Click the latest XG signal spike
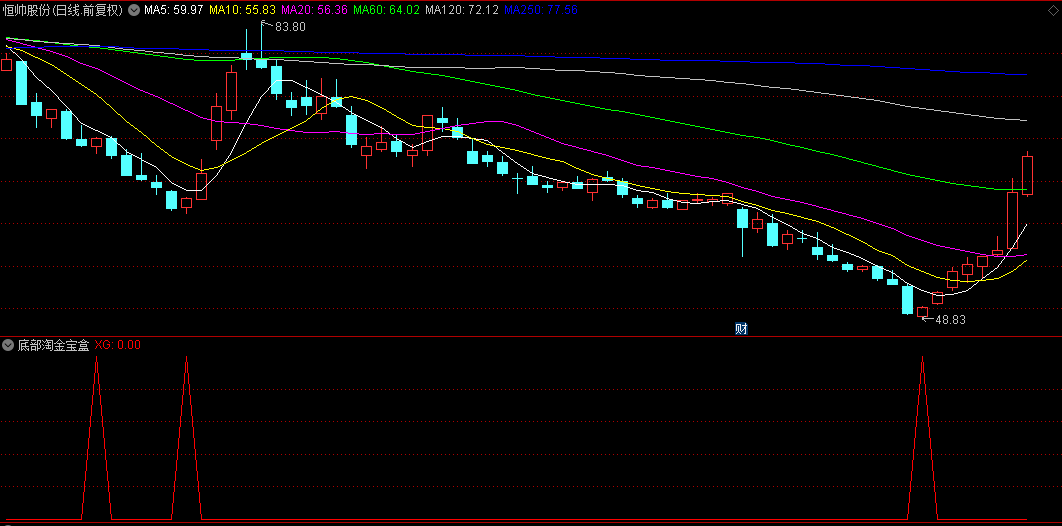Image resolution: width=1062 pixels, height=526 pixels. point(922,437)
